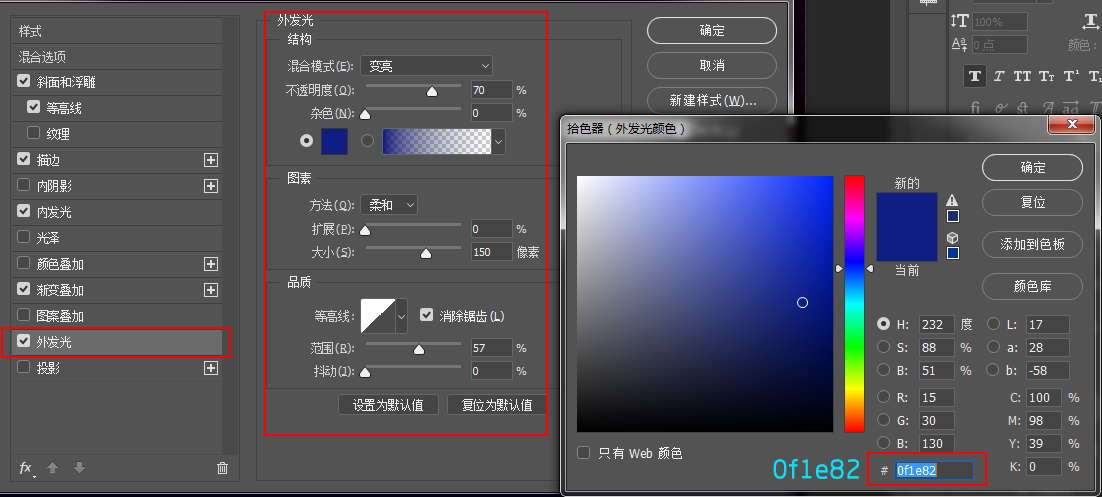The height and width of the screenshot is (497, 1102).
Task: Select the S saturation radio button
Action: (x=884, y=347)
